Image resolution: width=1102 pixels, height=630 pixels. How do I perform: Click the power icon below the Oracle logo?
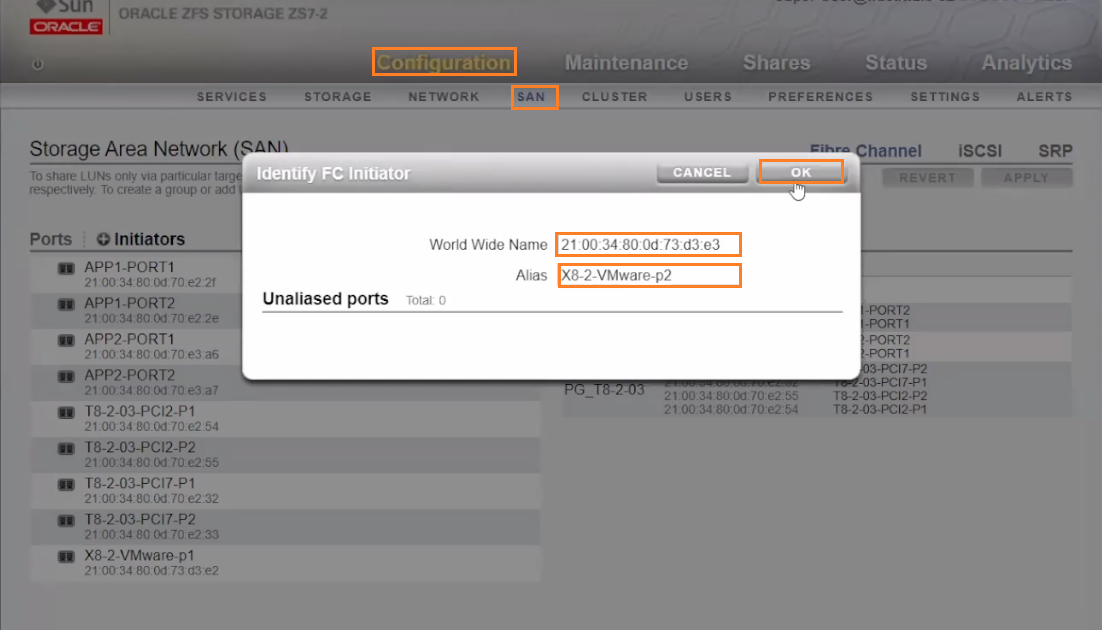38,64
